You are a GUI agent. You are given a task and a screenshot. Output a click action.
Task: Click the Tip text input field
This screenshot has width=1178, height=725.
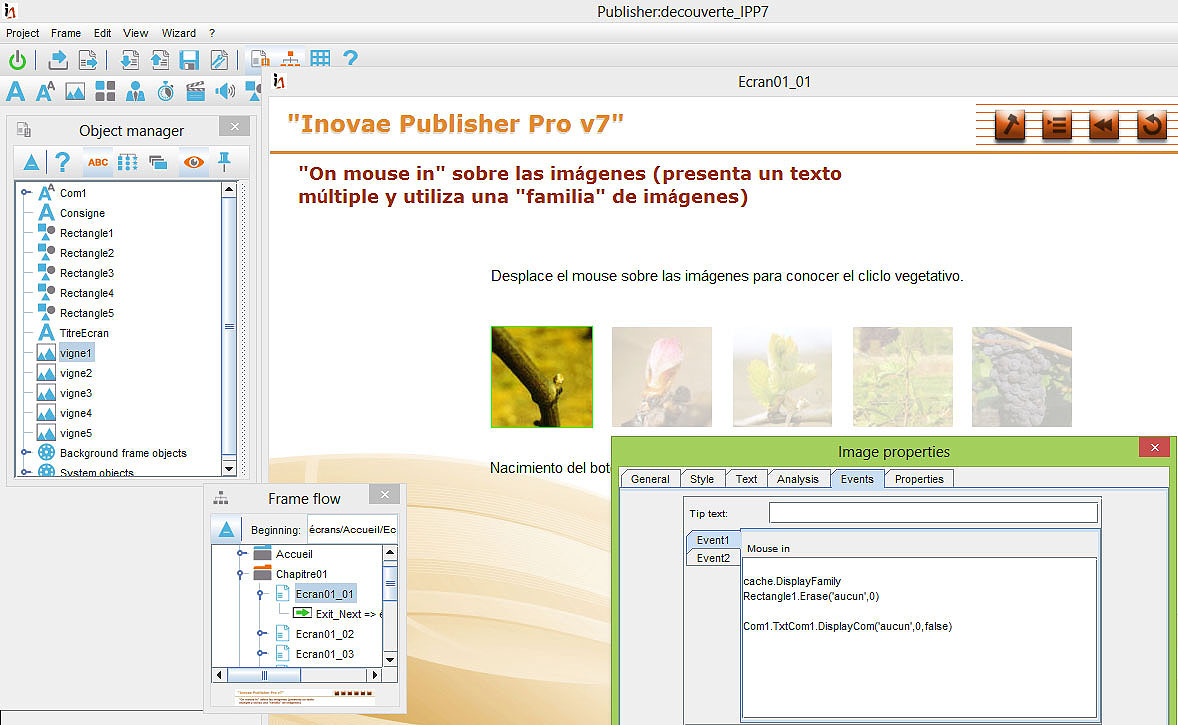coord(933,513)
